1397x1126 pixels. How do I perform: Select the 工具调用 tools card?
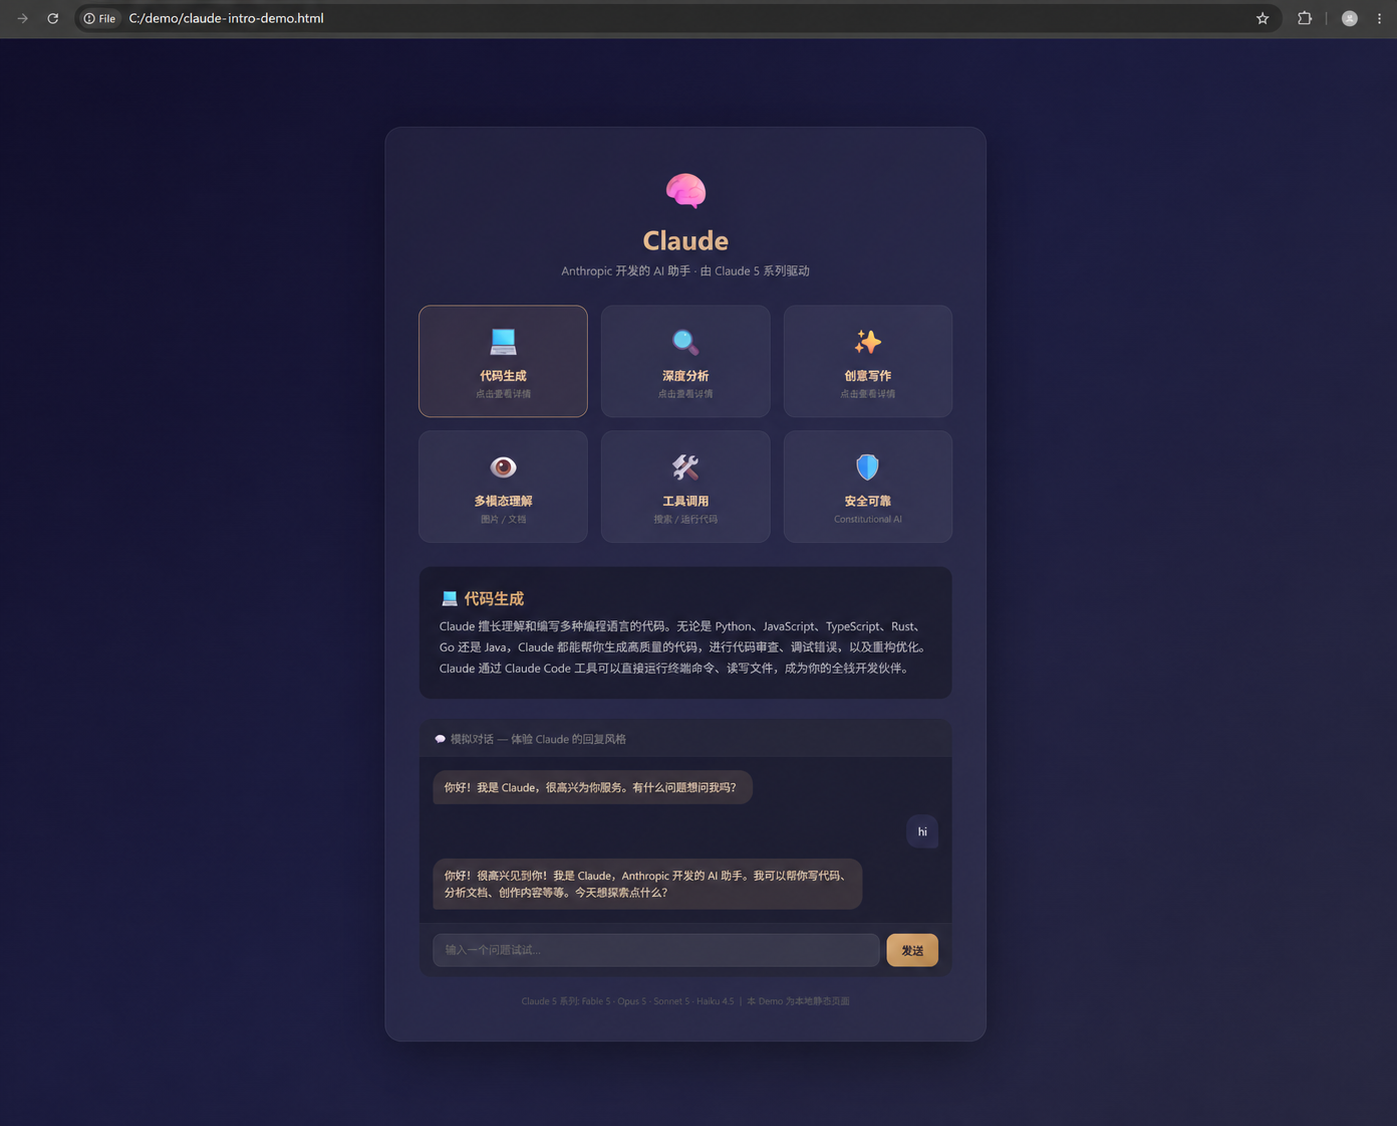point(685,487)
